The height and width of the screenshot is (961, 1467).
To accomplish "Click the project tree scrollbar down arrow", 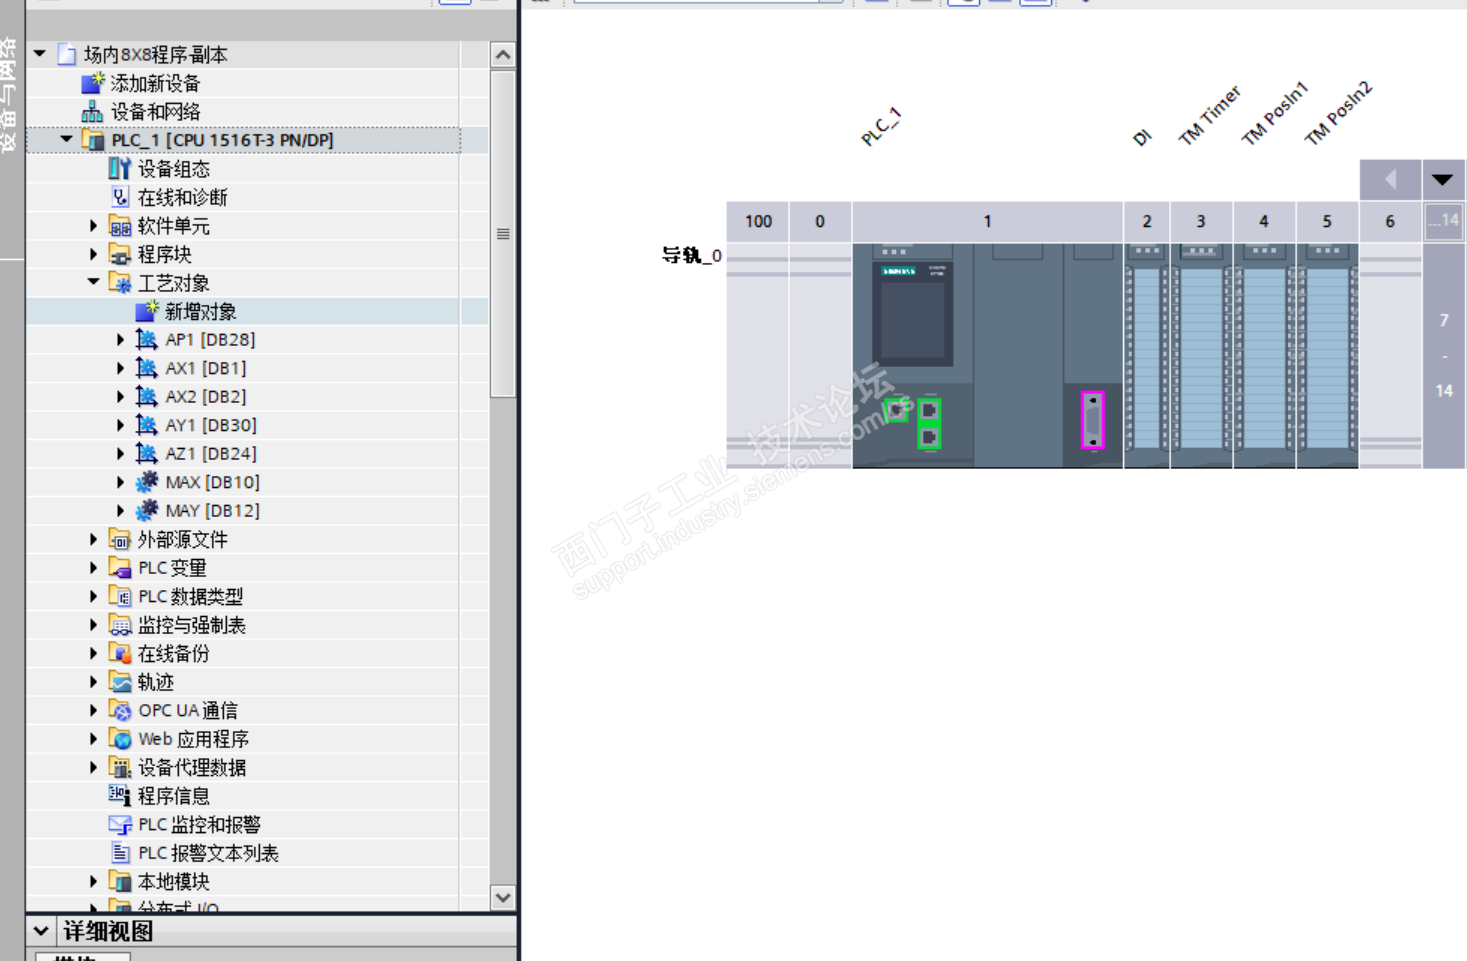I will (503, 897).
